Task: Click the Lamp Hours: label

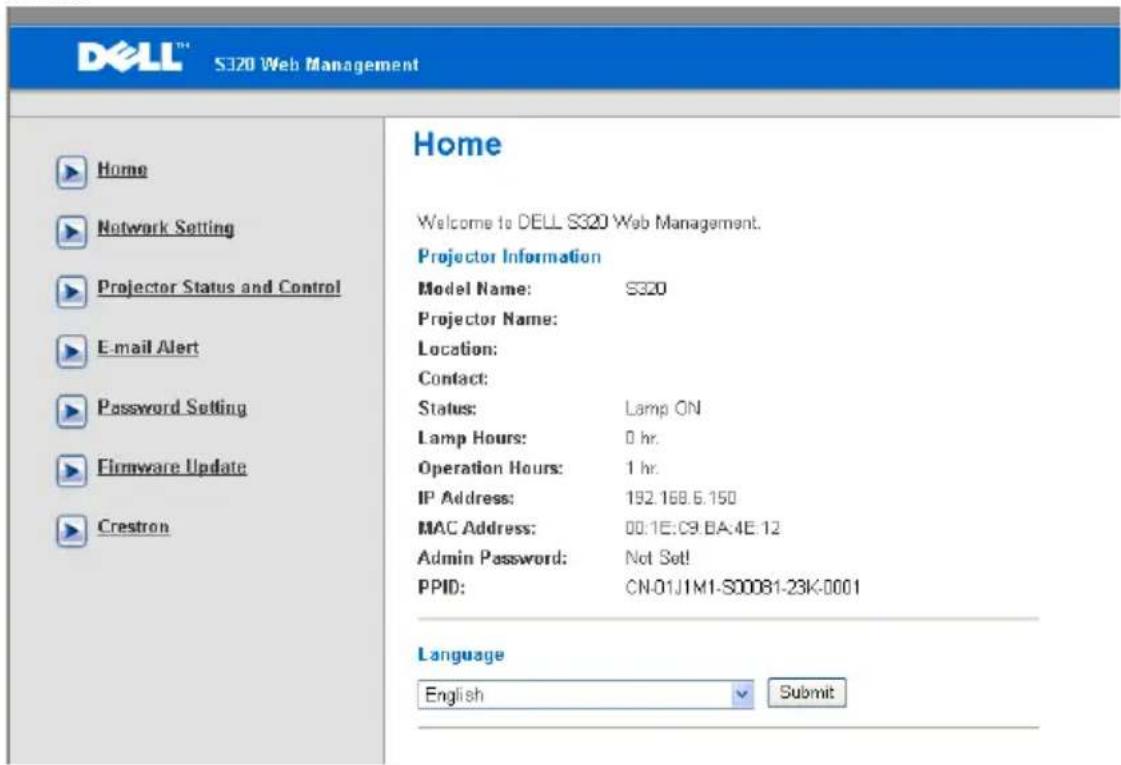Action: click(472, 438)
